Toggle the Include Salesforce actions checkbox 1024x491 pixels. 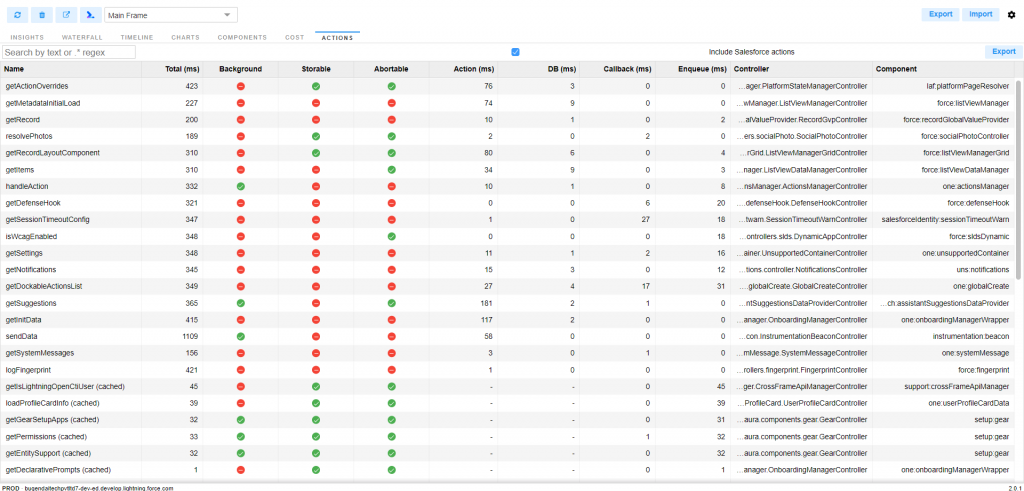click(x=515, y=52)
